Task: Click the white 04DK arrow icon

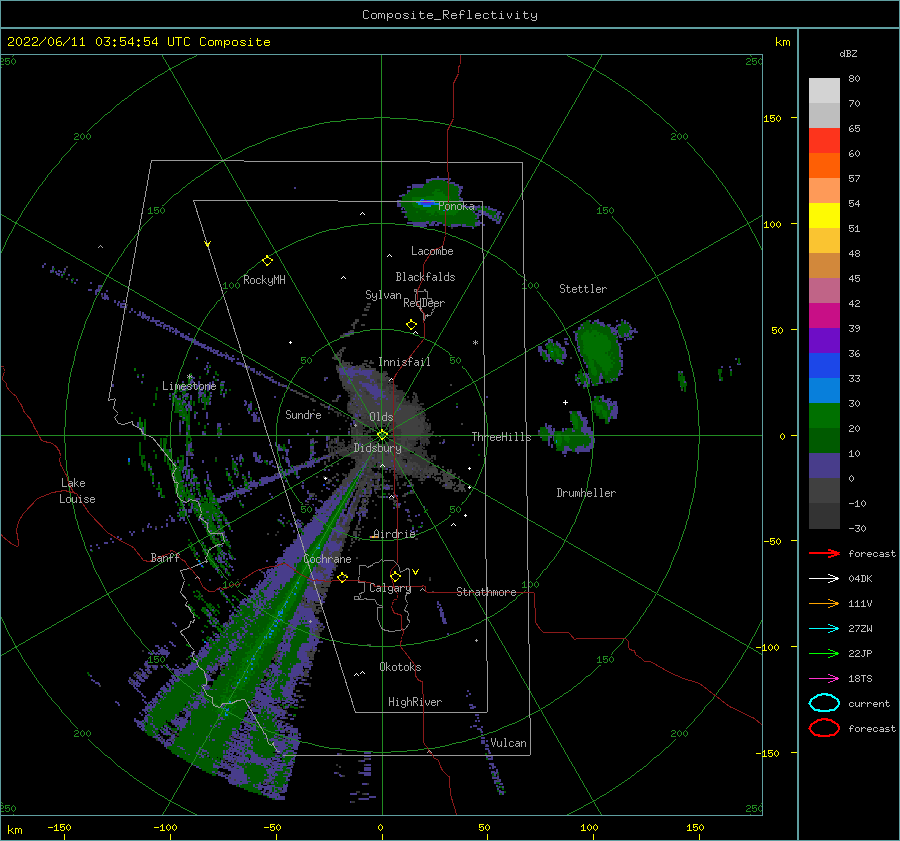Action: (824, 578)
